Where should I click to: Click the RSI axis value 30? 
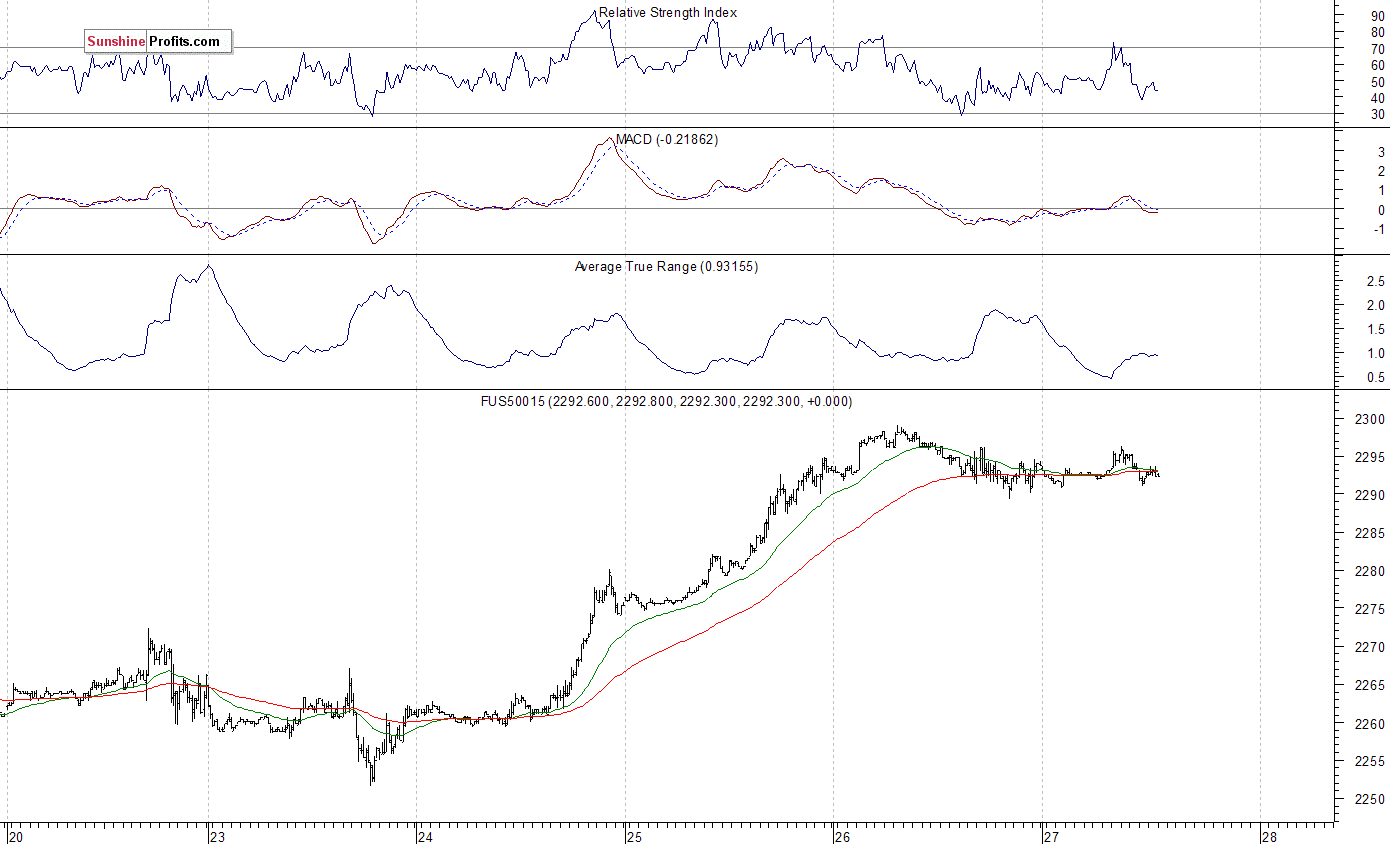pyautogui.click(x=1377, y=114)
